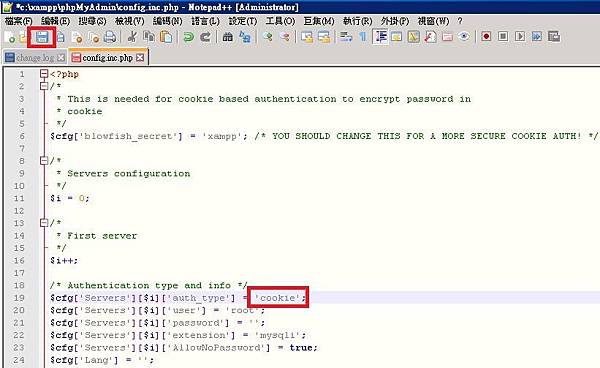Collapse the comment fold at line 2

[x=44, y=86]
